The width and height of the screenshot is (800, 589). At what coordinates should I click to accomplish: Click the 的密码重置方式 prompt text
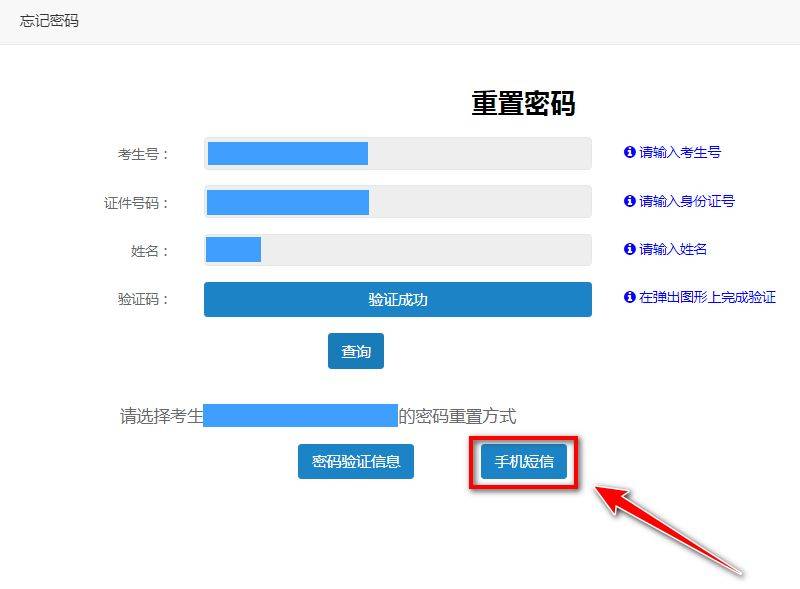(x=457, y=416)
